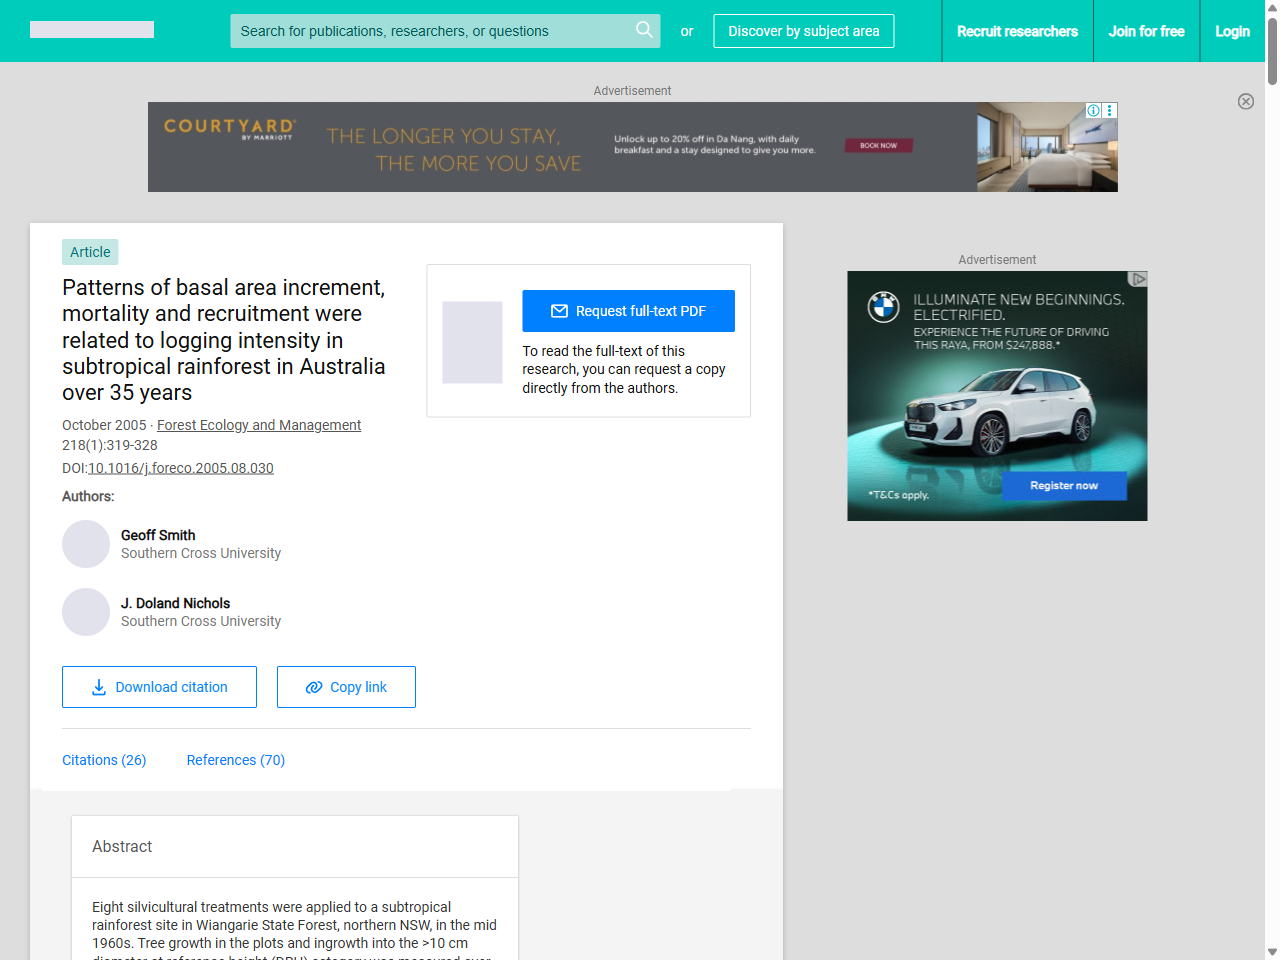Click the chain-link icon in Copy link button

point(312,687)
